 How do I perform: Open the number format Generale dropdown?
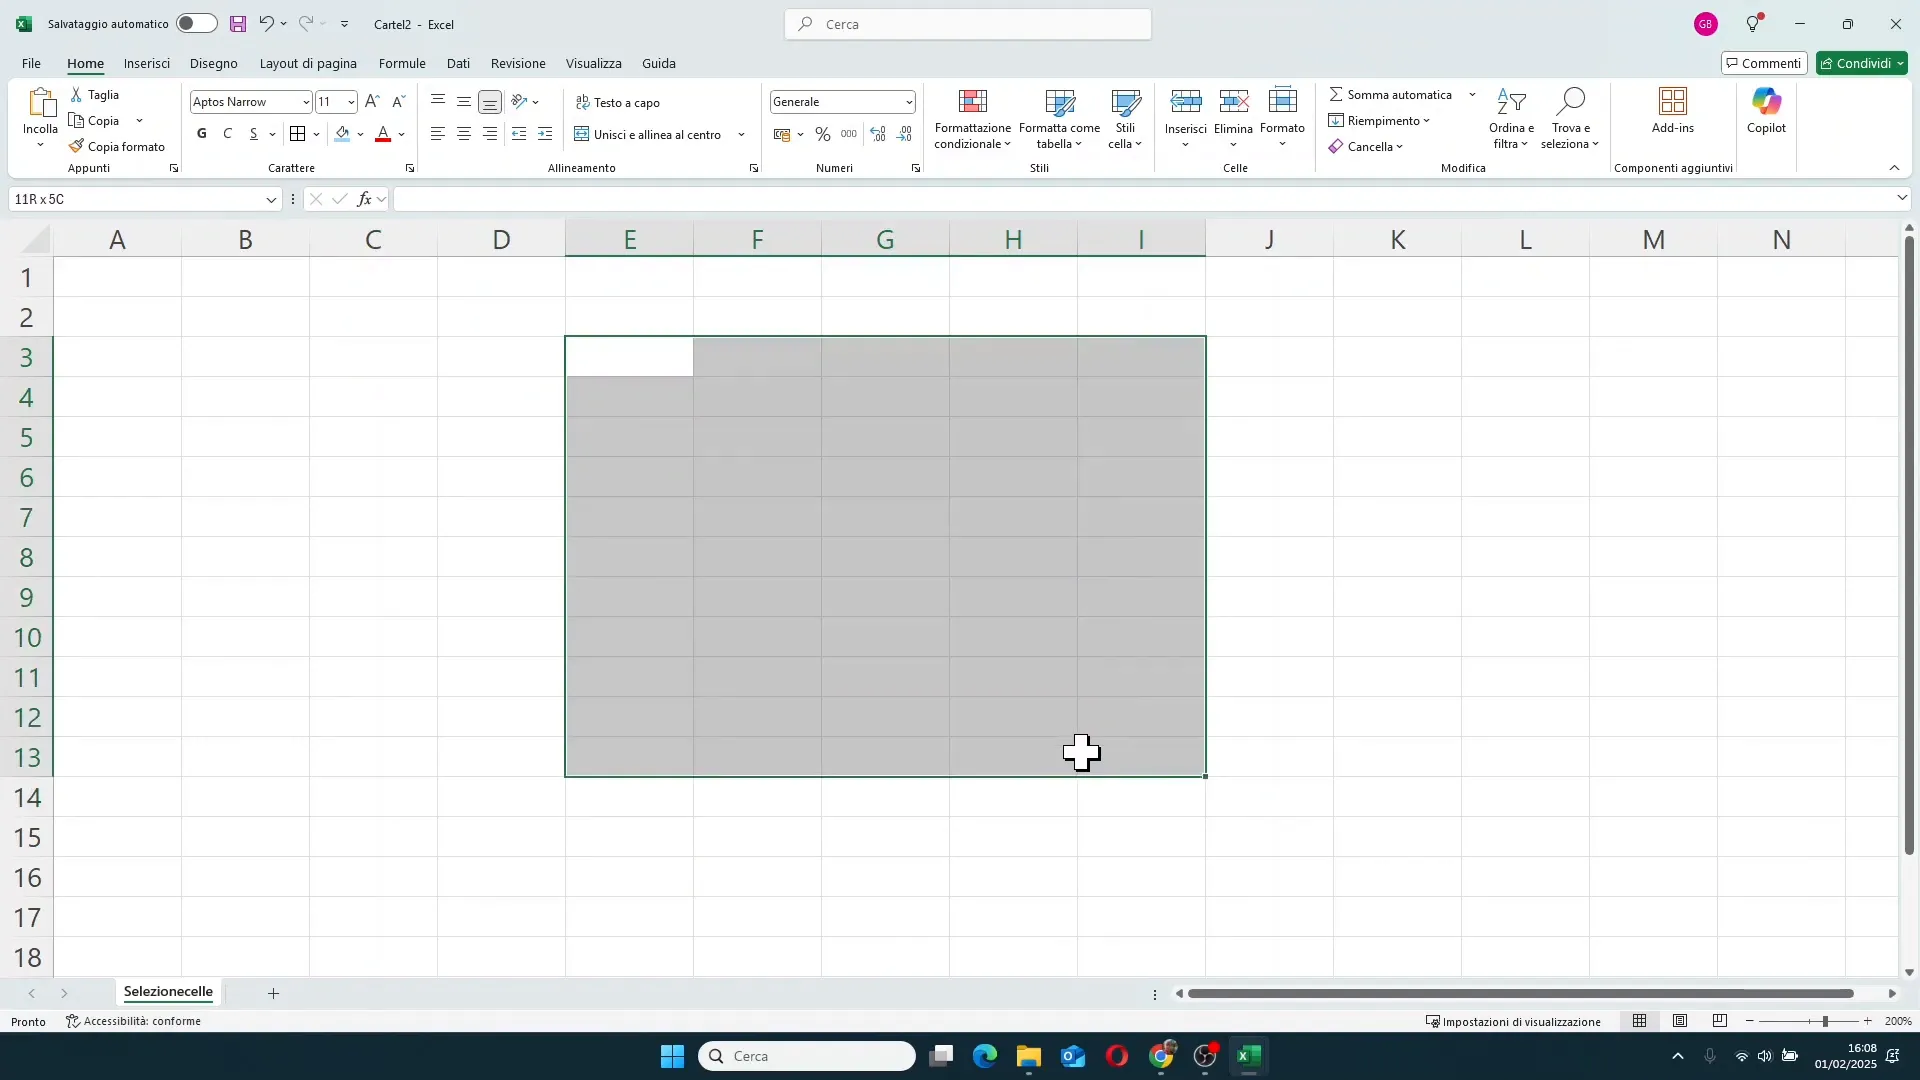click(909, 102)
